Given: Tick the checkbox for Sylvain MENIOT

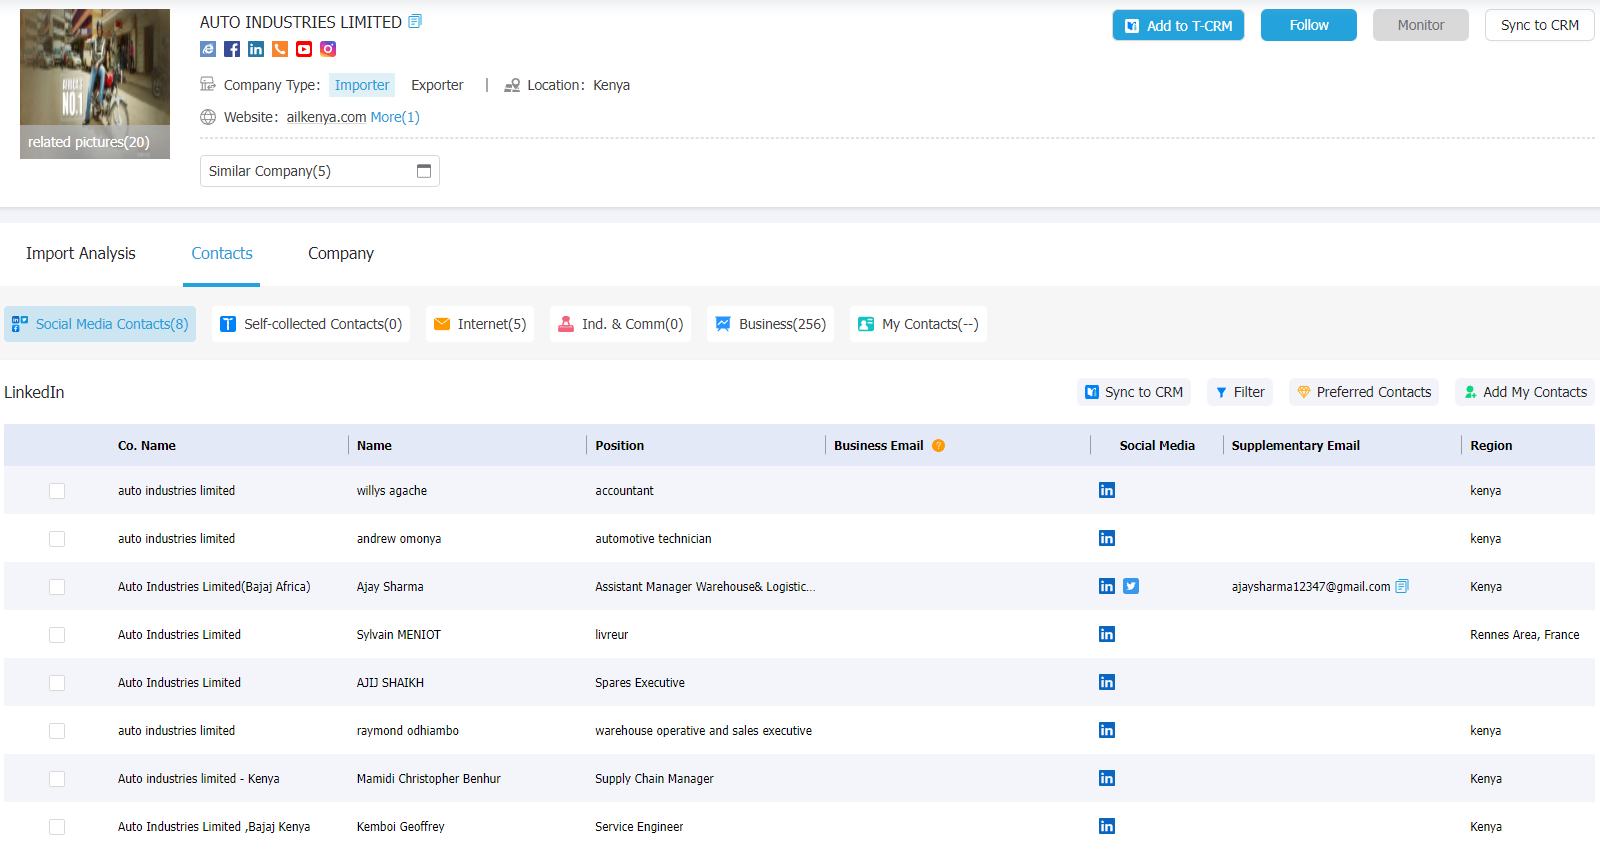Looking at the screenshot, I should click(x=57, y=635).
